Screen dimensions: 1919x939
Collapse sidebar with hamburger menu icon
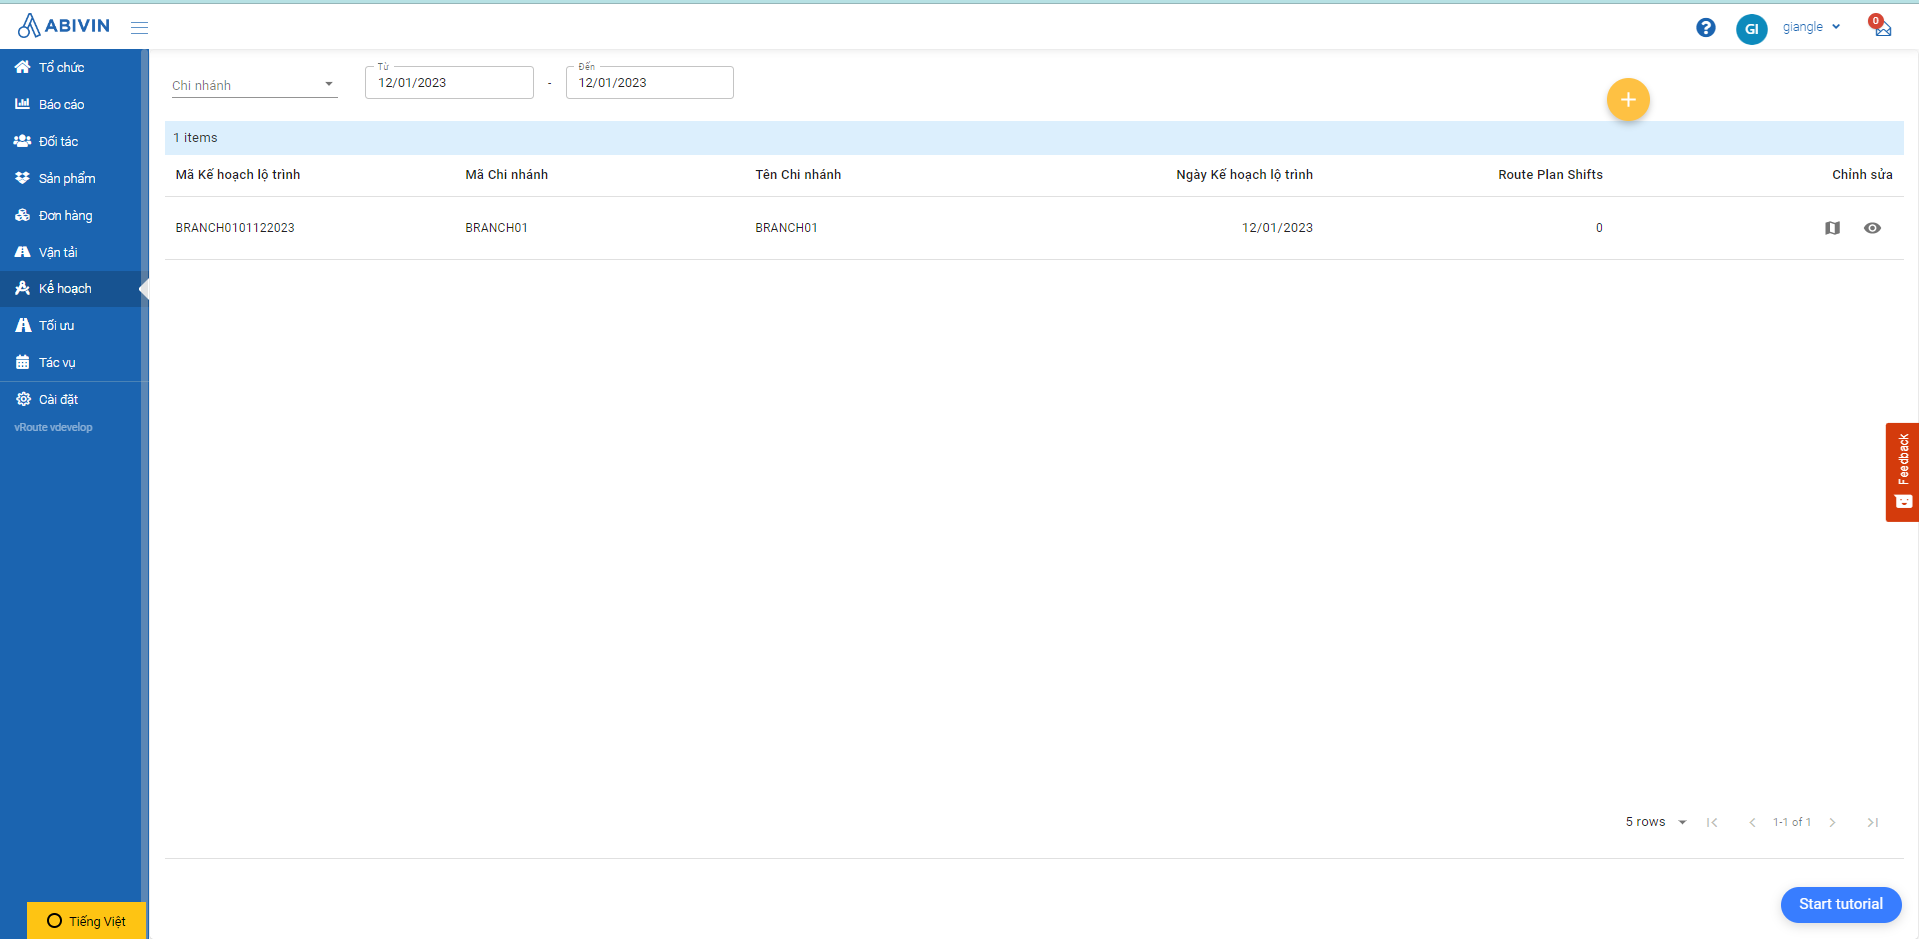tap(140, 28)
